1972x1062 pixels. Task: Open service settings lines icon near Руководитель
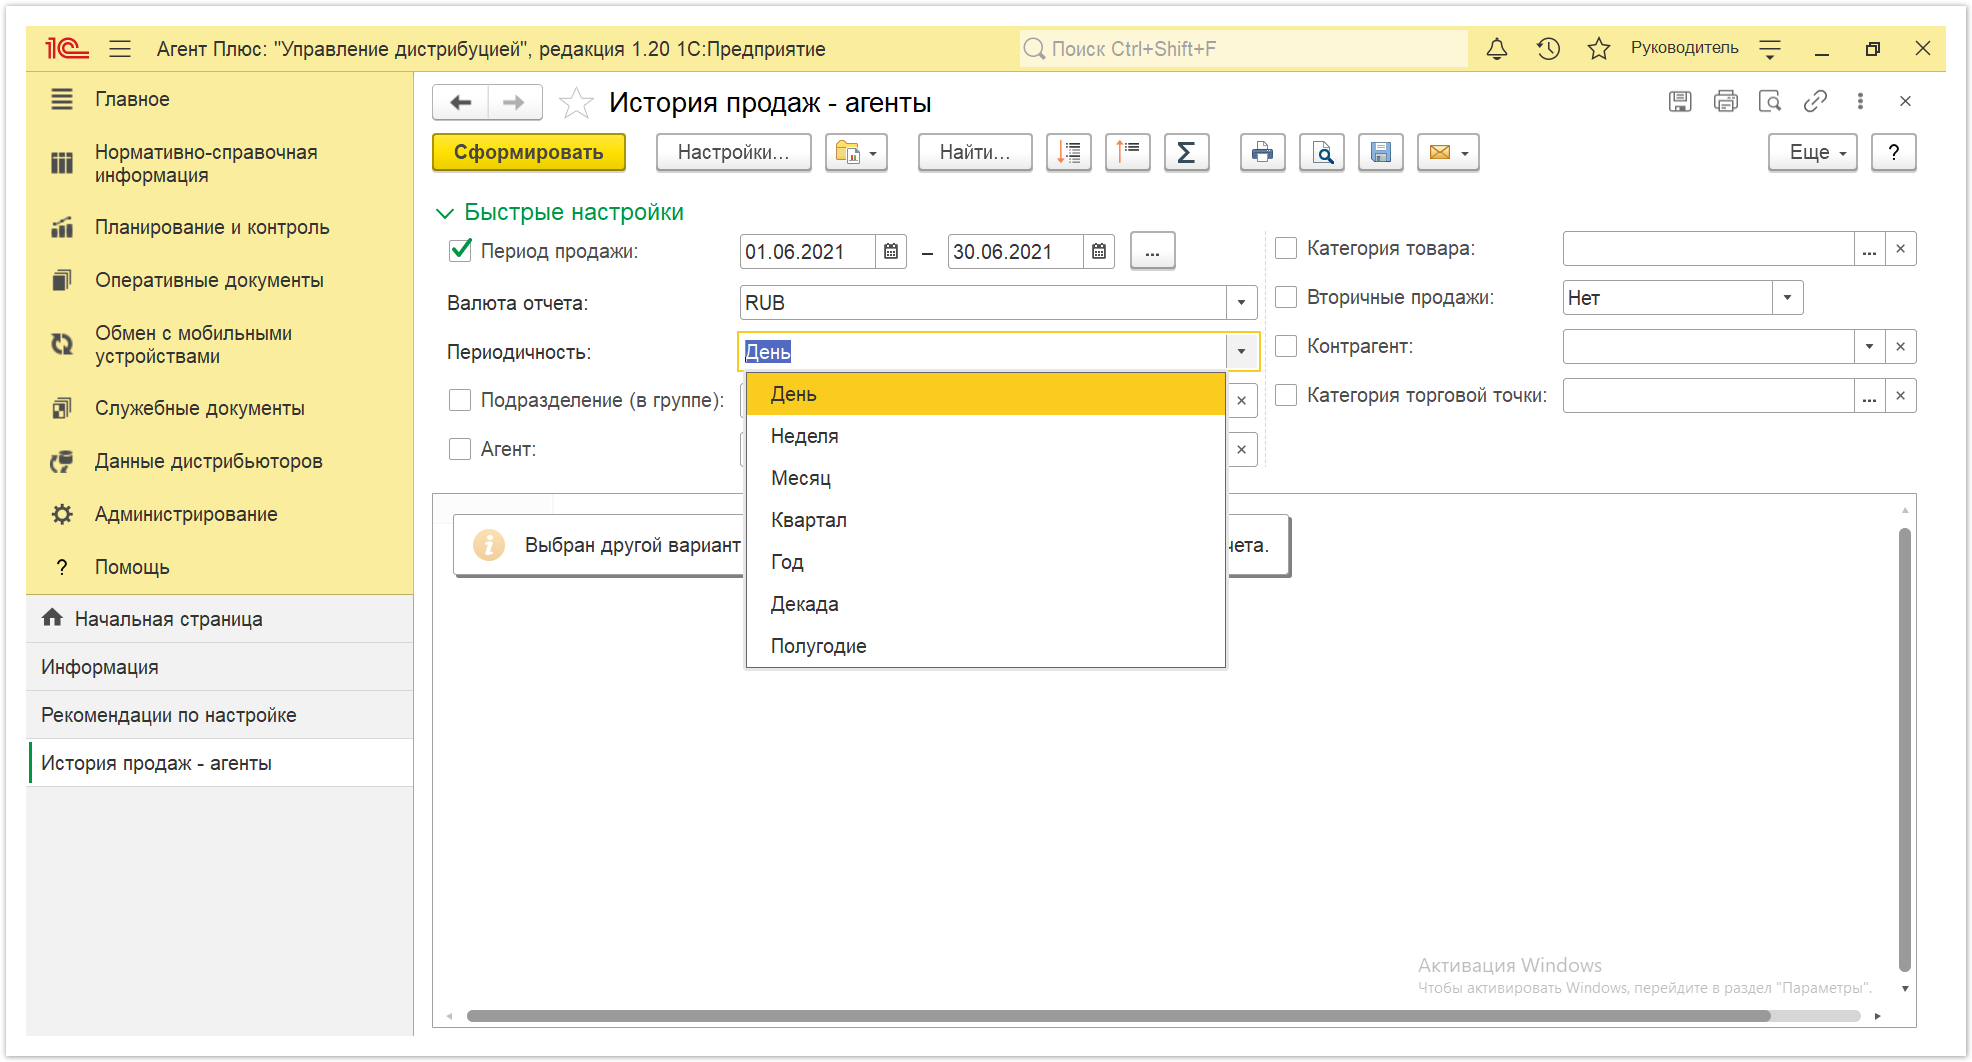pos(1770,48)
